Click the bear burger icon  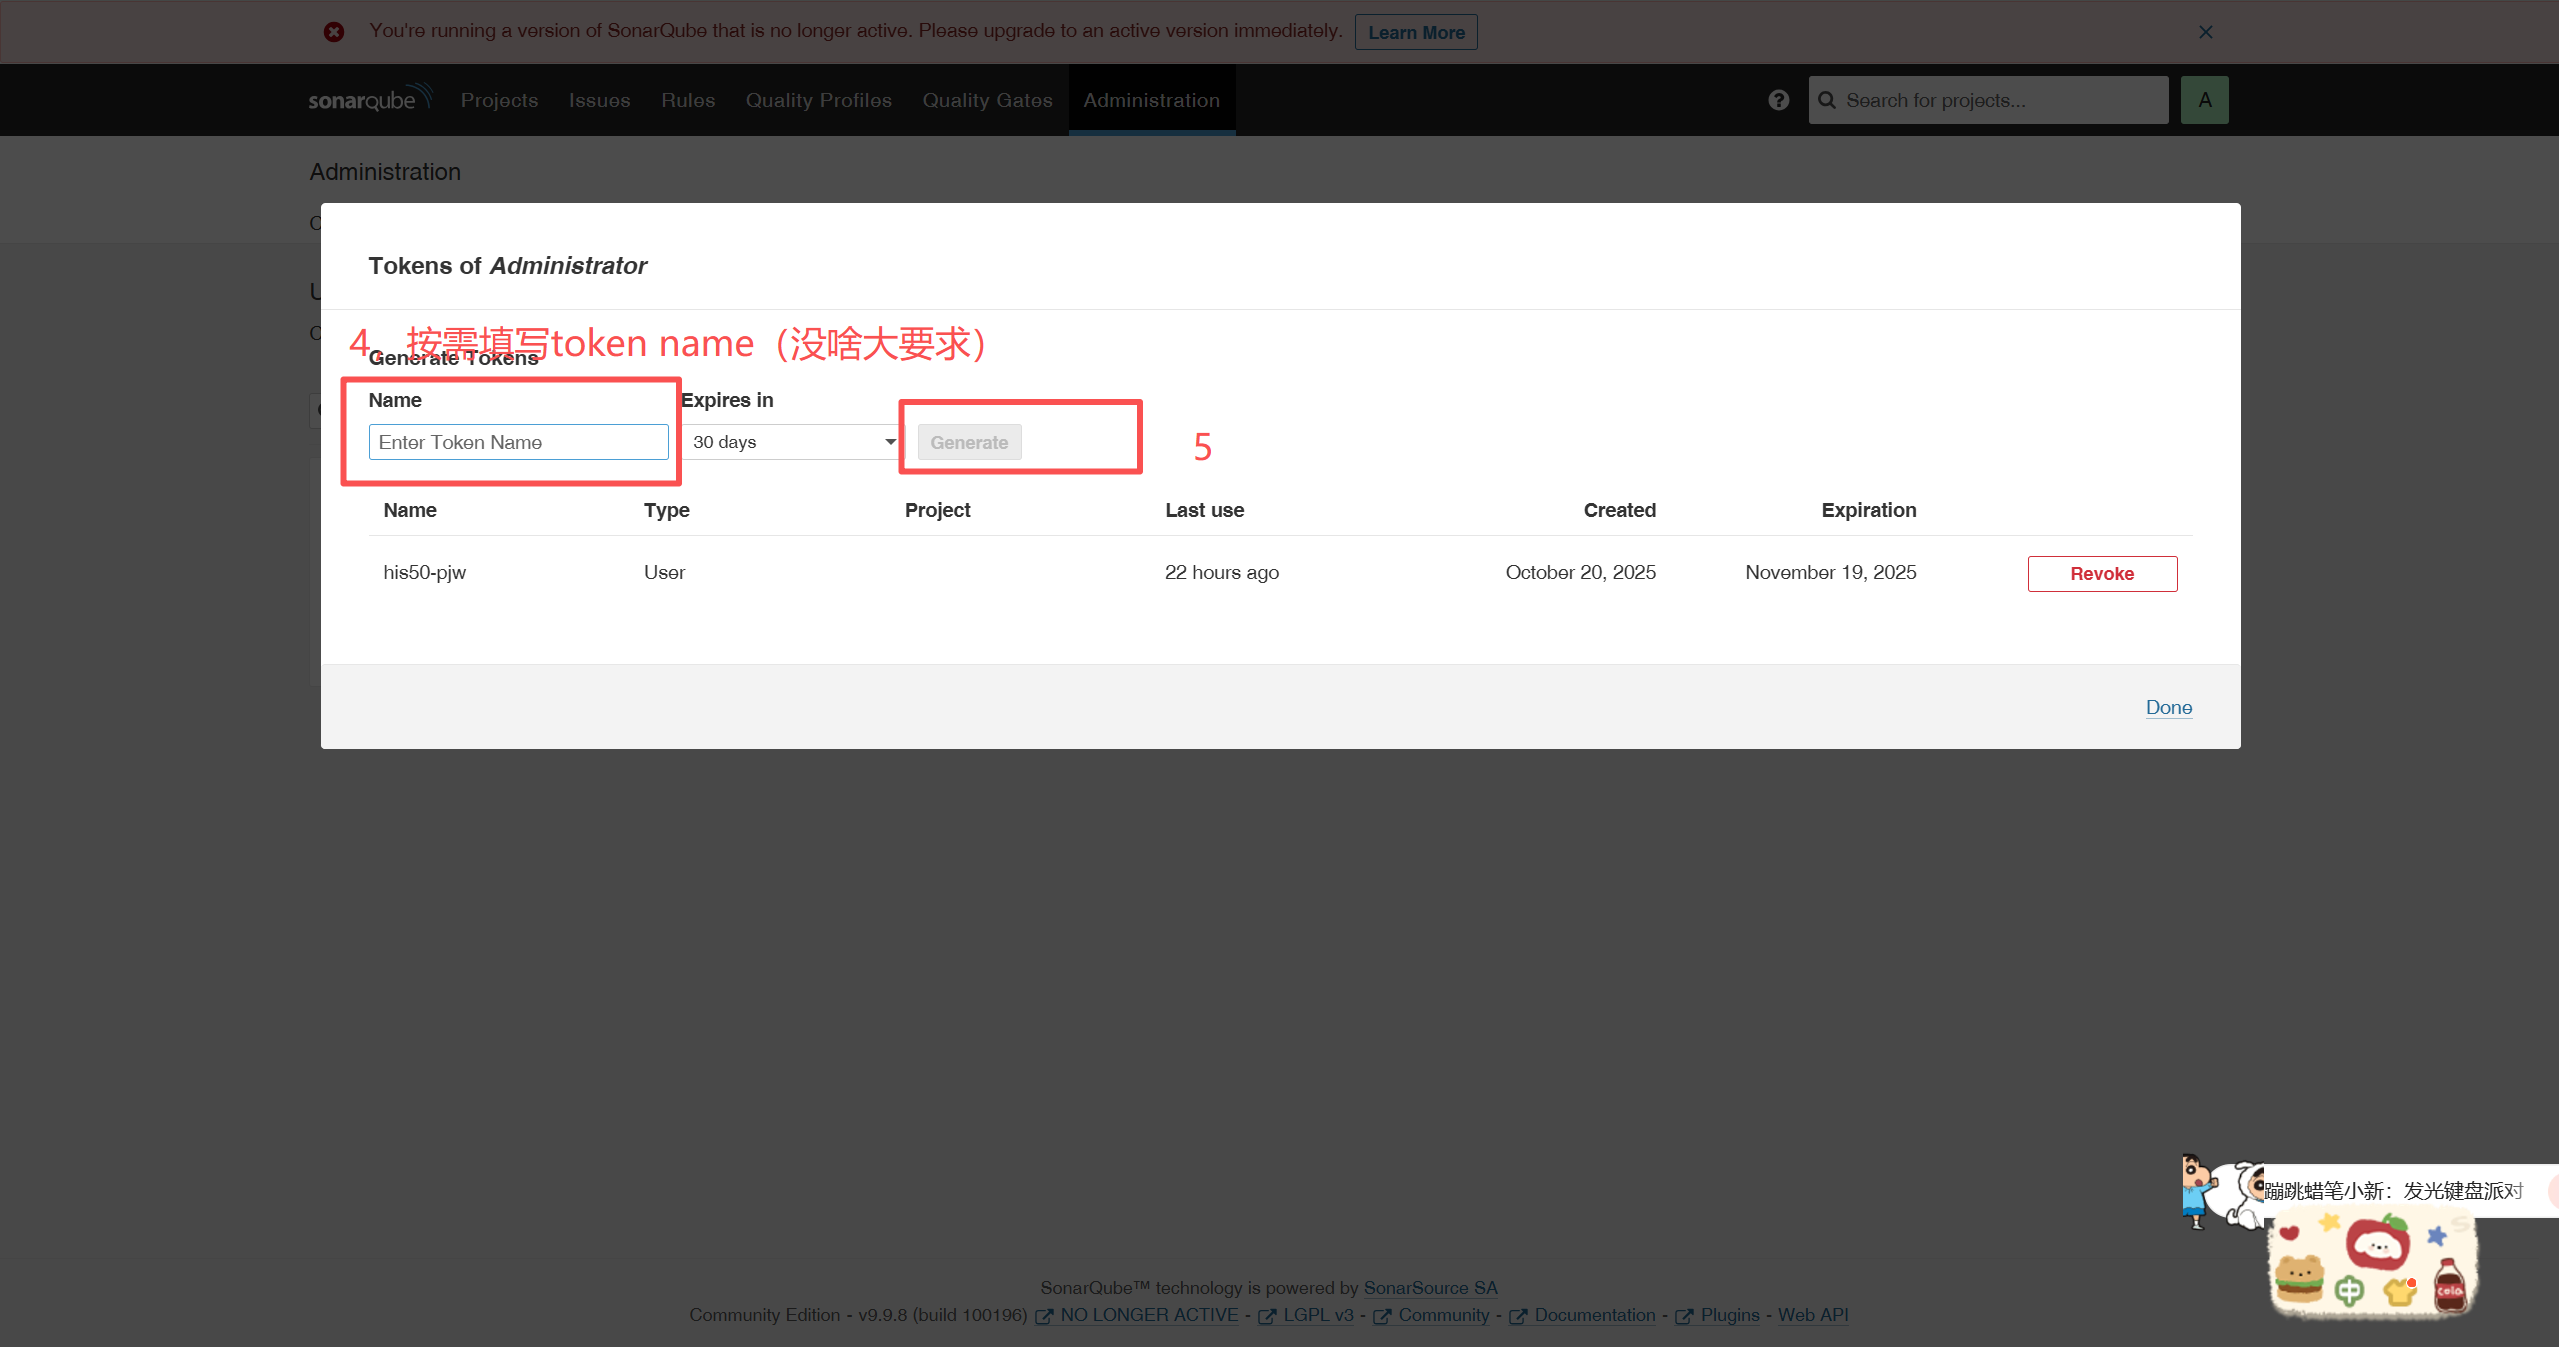2299,1279
